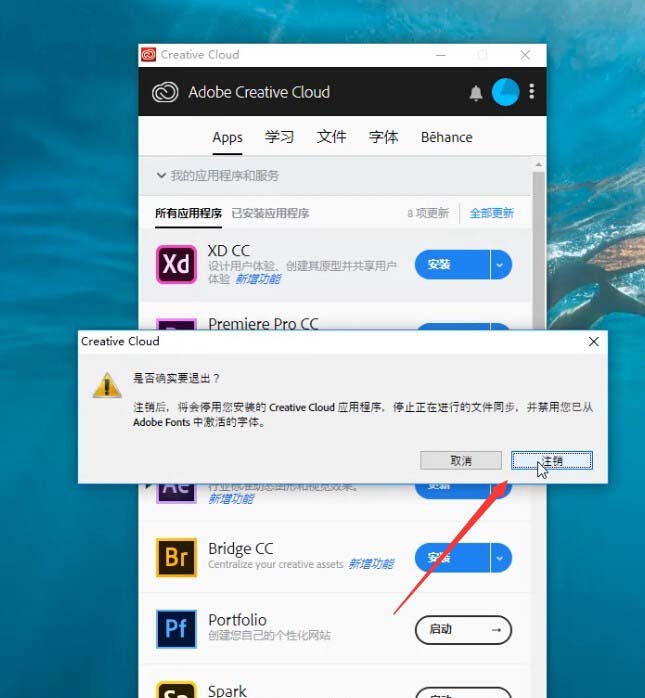Click the Portfolio title text
The width and height of the screenshot is (645, 698).
(237, 620)
